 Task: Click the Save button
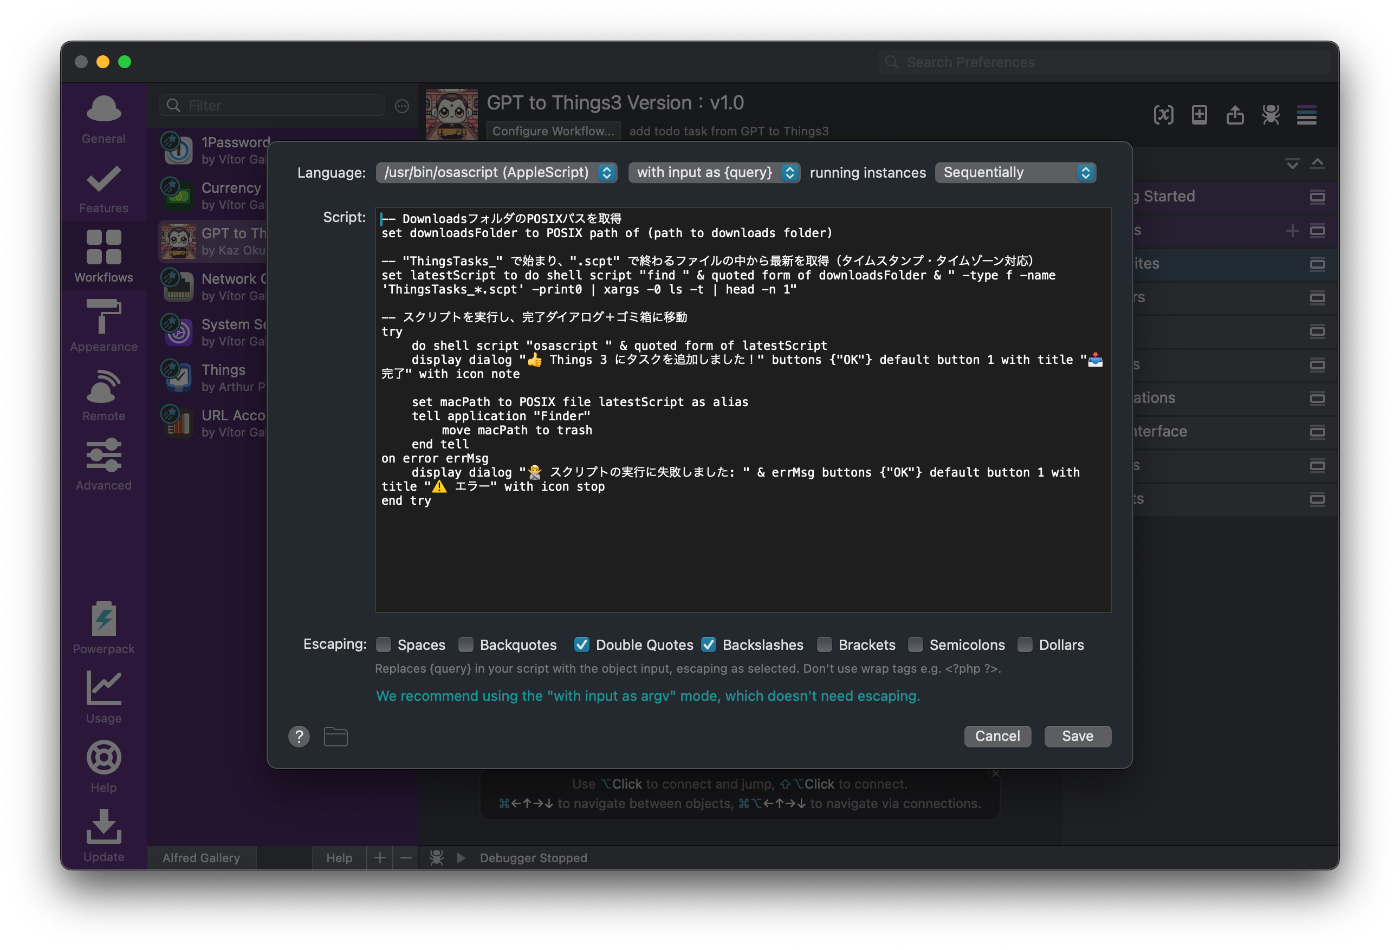(1078, 737)
